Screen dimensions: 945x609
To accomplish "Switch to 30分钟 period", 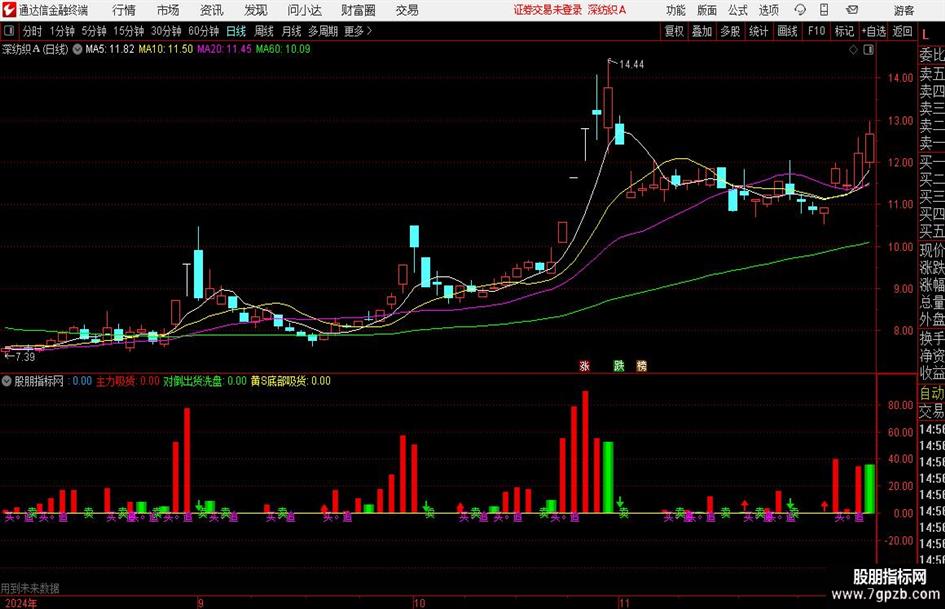I will 166,31.
